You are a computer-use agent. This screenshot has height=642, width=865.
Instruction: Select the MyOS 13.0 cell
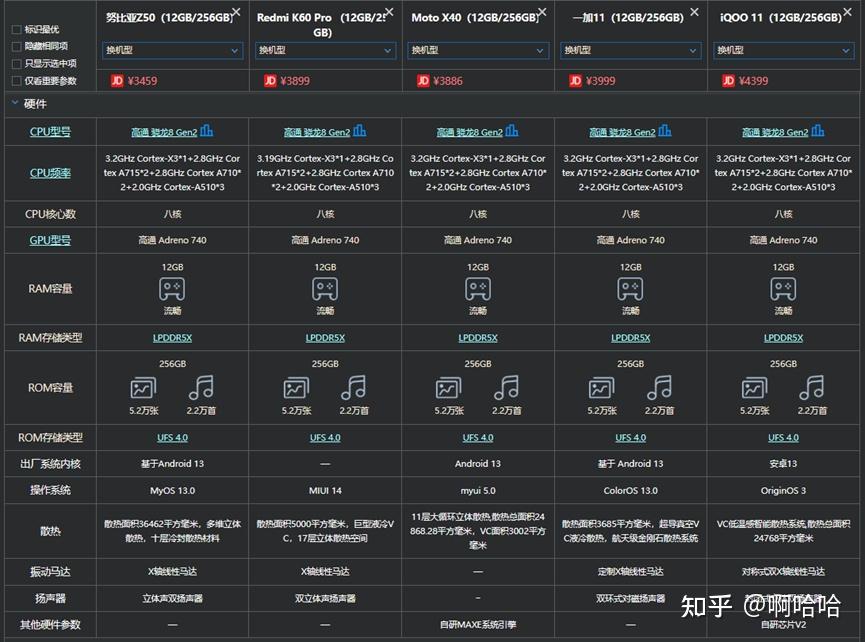click(x=172, y=490)
